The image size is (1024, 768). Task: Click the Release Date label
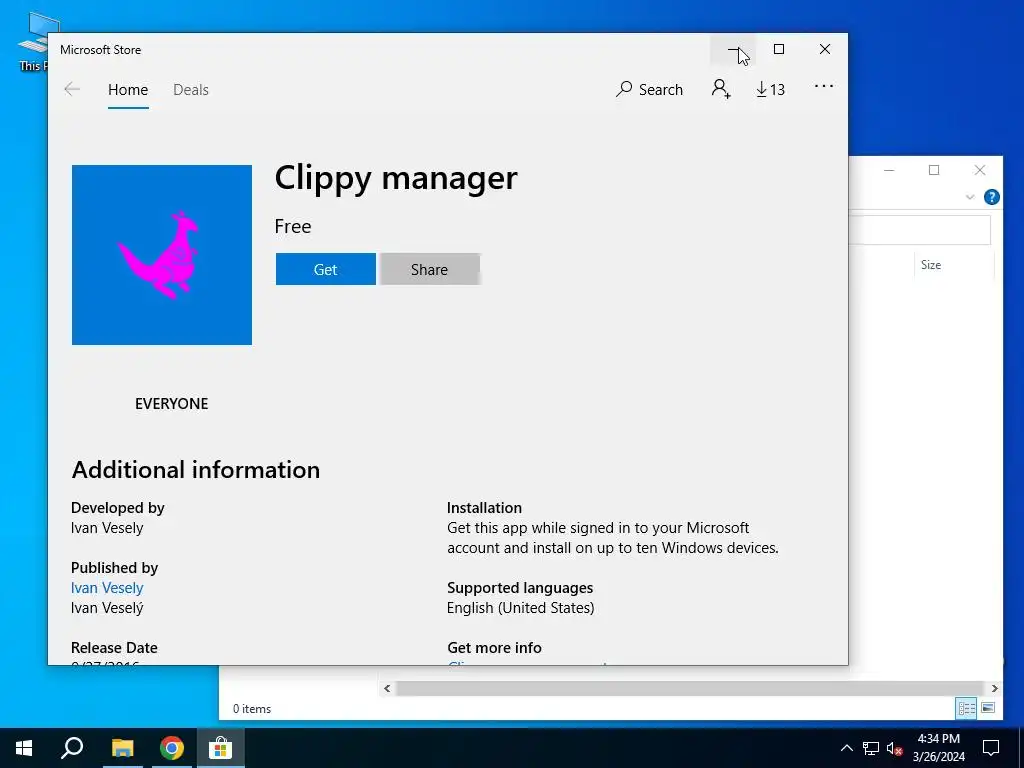[114, 648]
